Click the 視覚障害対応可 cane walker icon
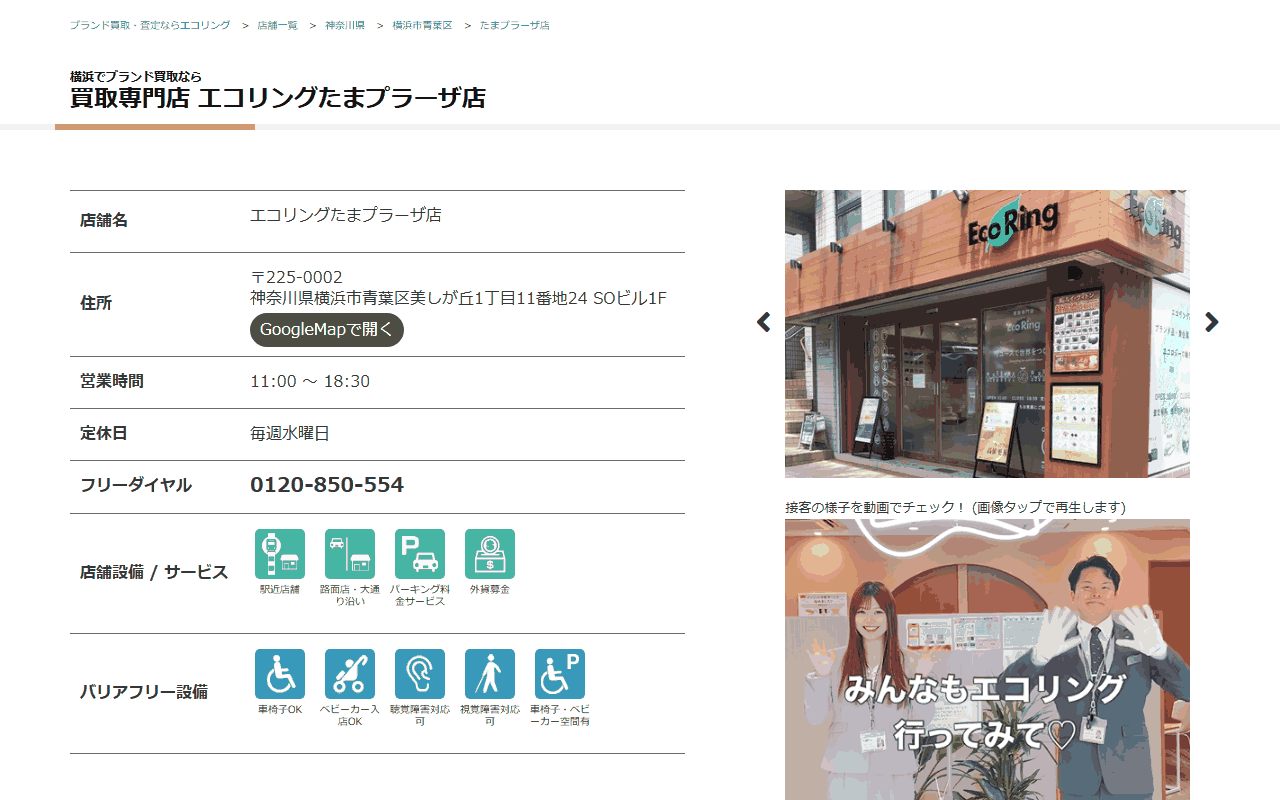 coord(490,674)
